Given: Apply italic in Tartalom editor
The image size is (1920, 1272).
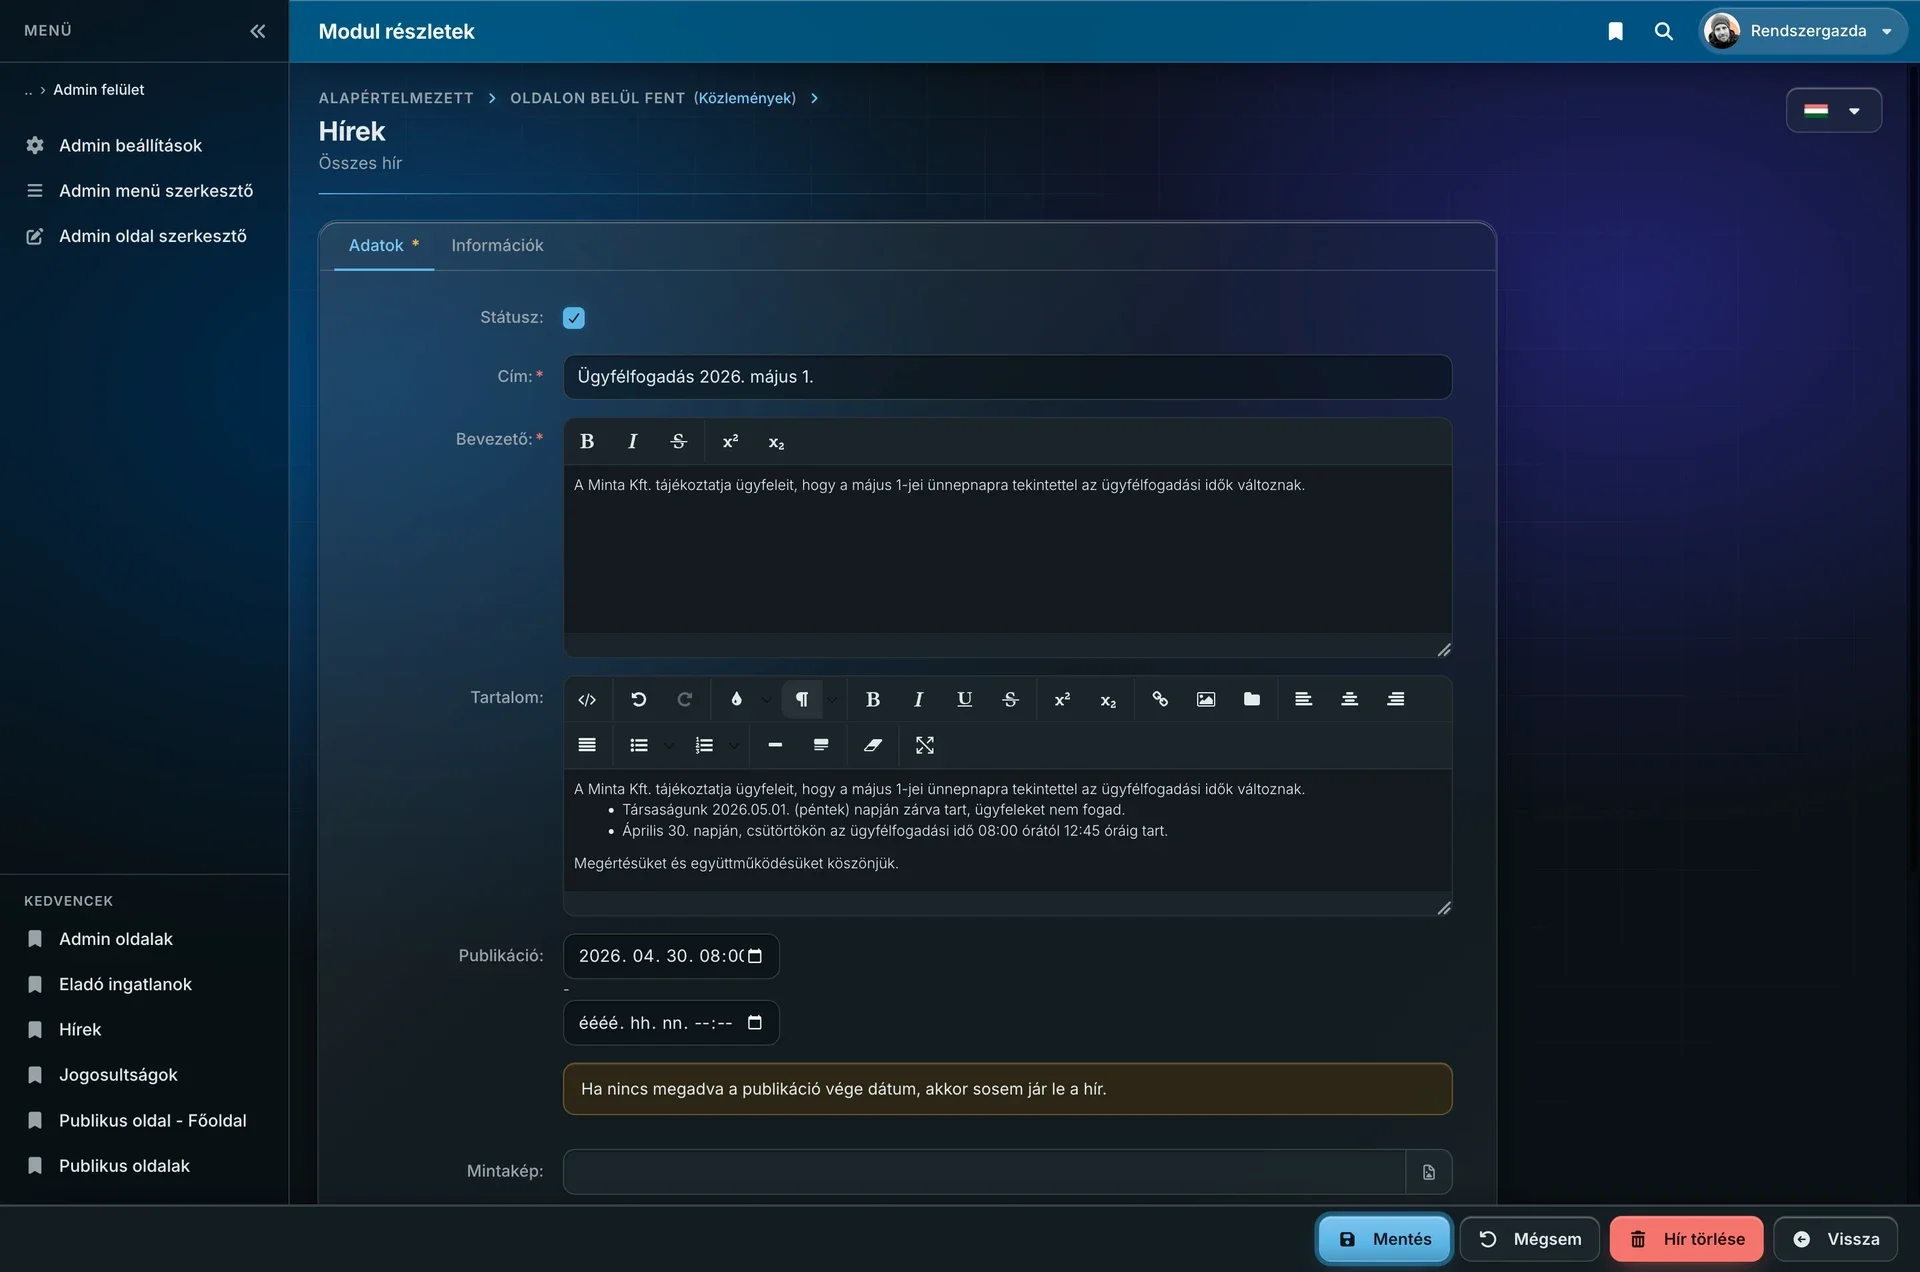Looking at the screenshot, I should click(x=918, y=700).
